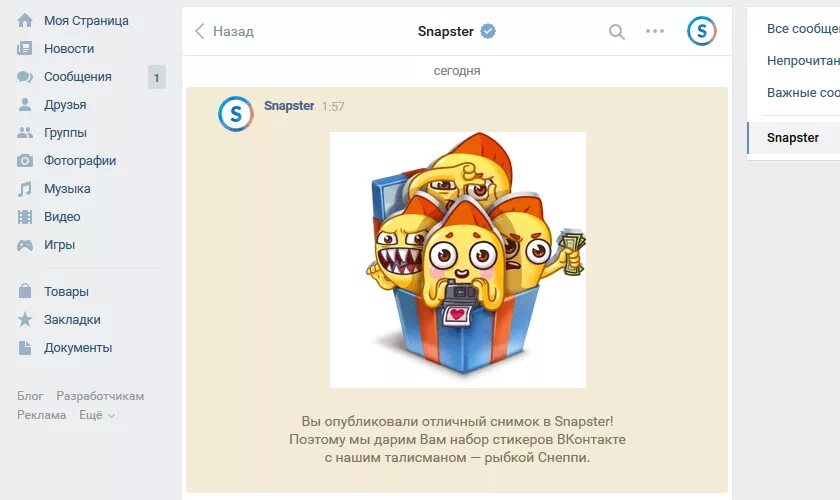Image resolution: width=840 pixels, height=500 pixels.
Task: Open Закладки from the sidebar menu
Action: point(72,320)
